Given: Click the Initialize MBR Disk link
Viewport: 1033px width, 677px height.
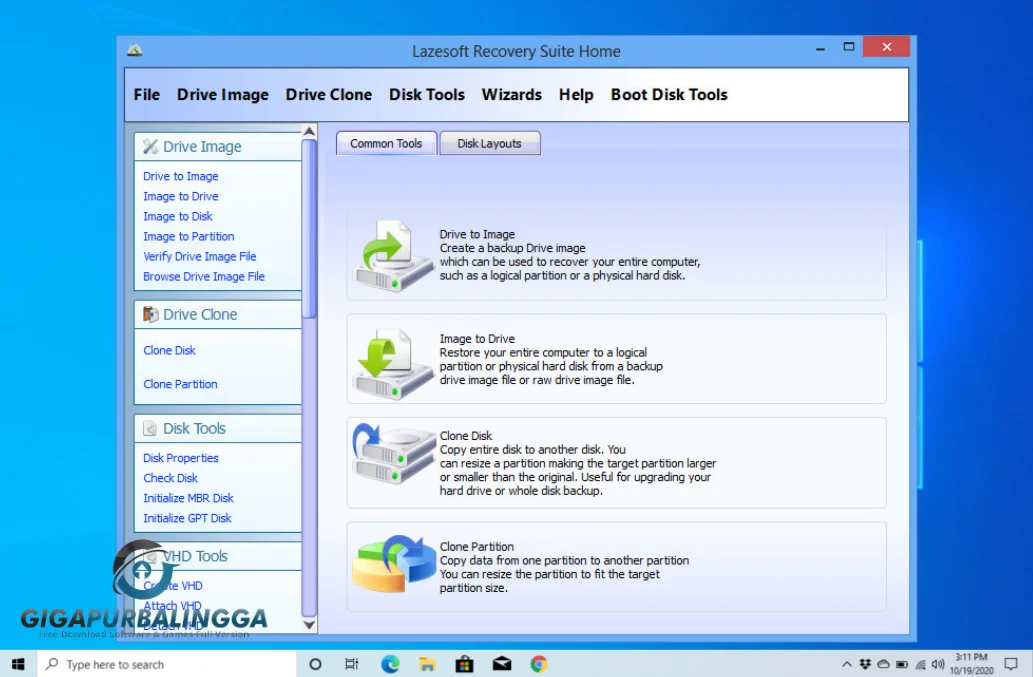Looking at the screenshot, I should tap(188, 498).
